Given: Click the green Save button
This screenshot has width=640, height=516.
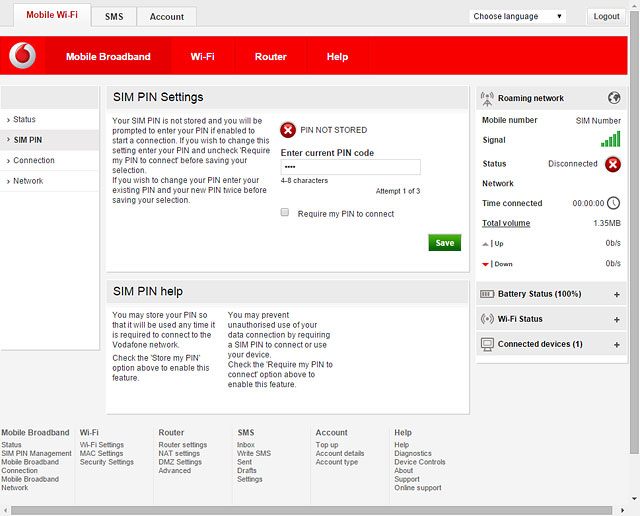Looking at the screenshot, I should tap(444, 243).
